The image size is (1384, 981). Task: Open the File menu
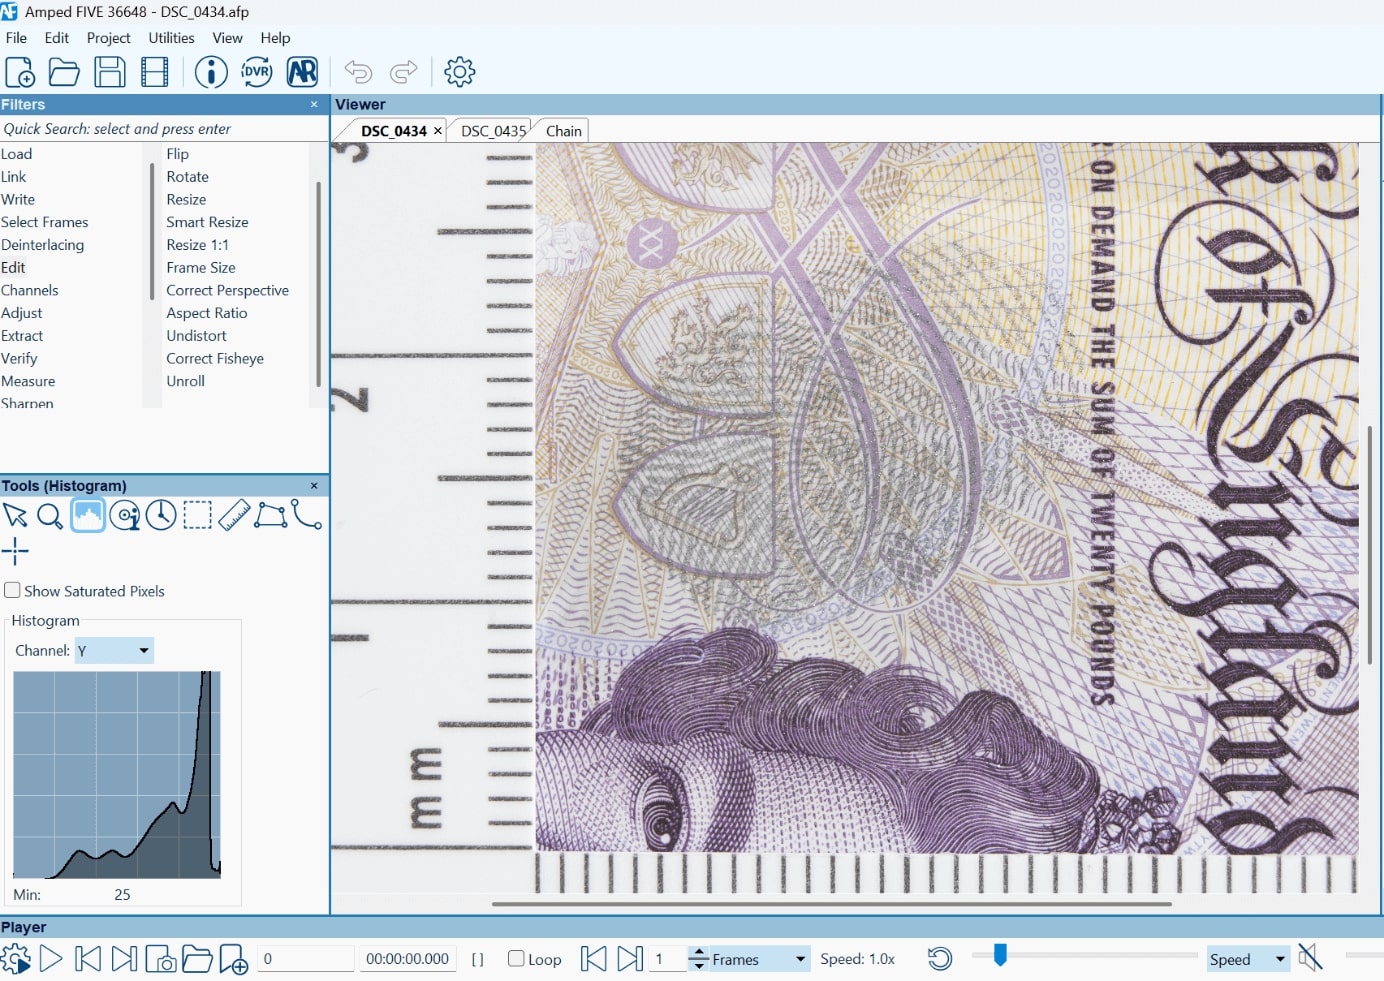[x=16, y=38]
